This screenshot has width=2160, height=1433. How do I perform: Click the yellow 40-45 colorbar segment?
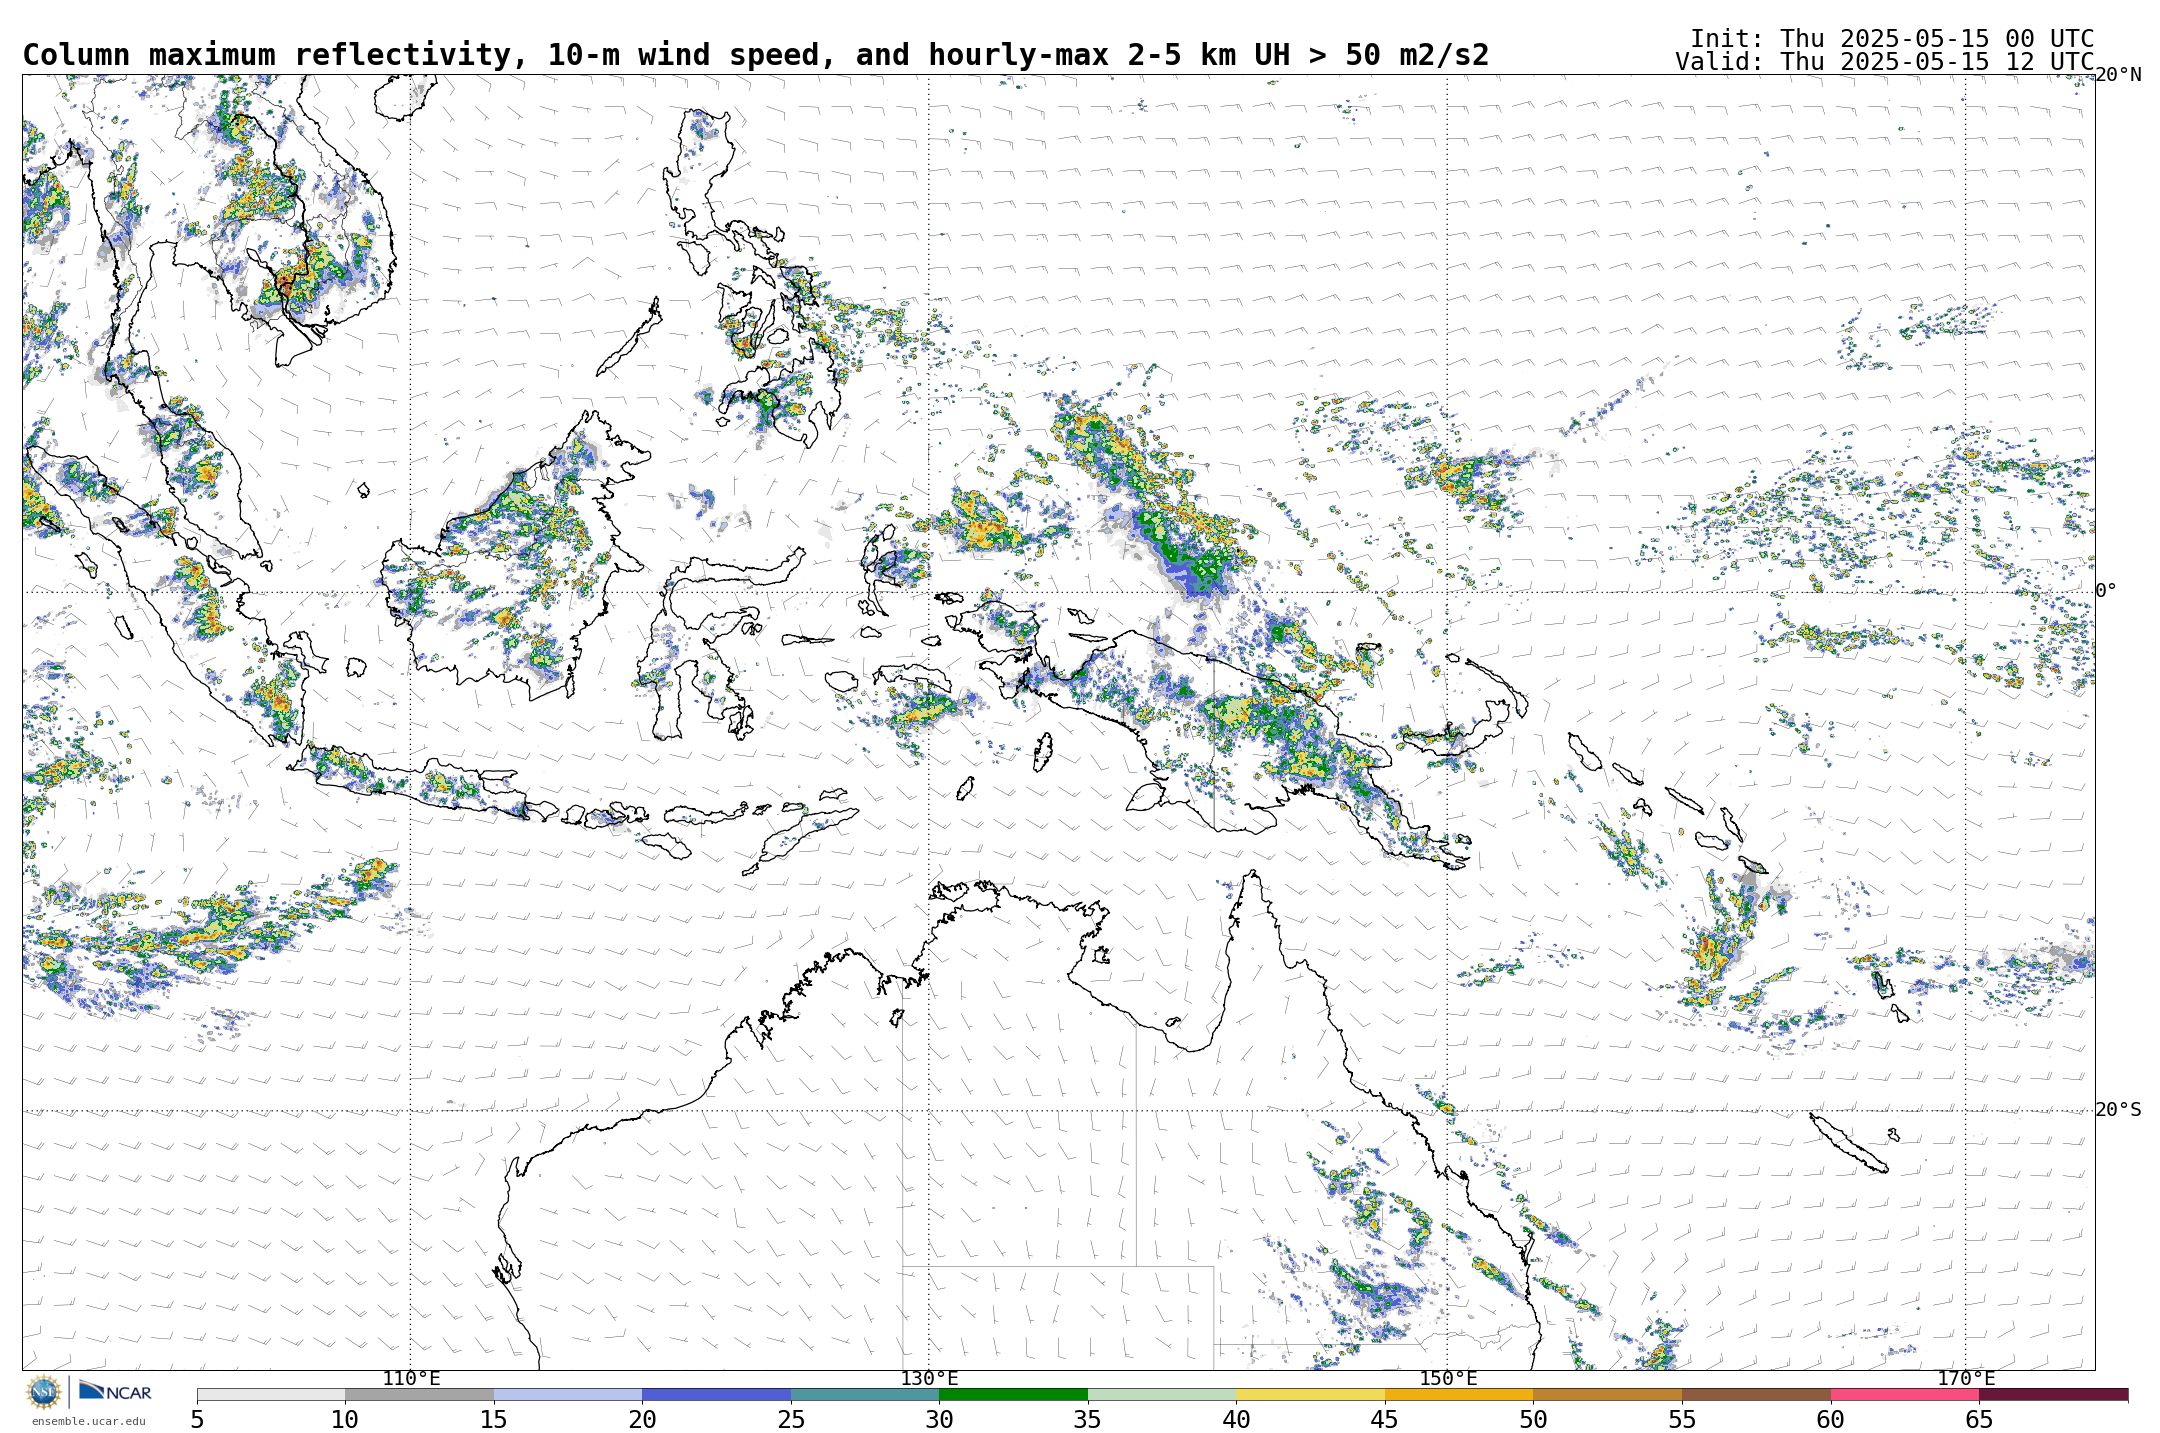click(x=1310, y=1394)
